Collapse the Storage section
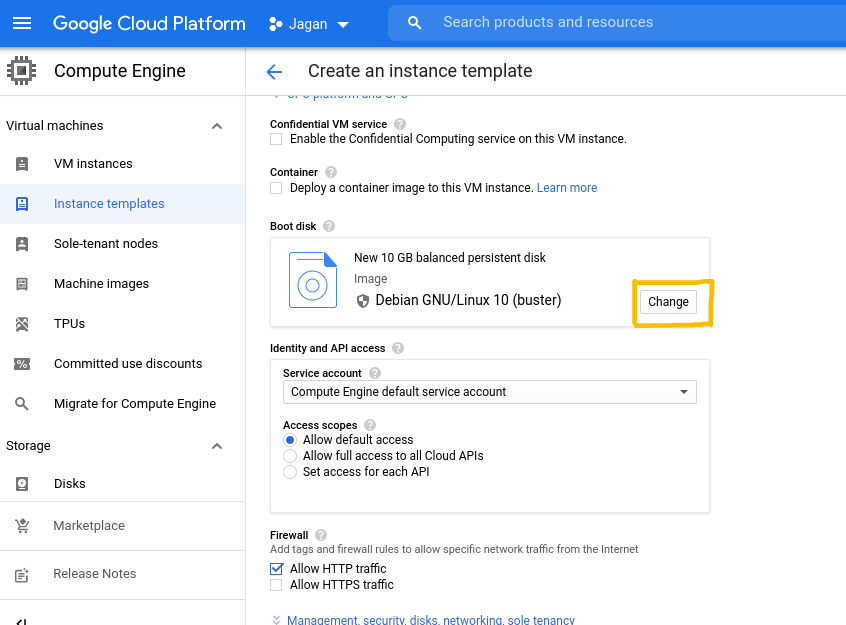846x625 pixels. click(x=217, y=446)
